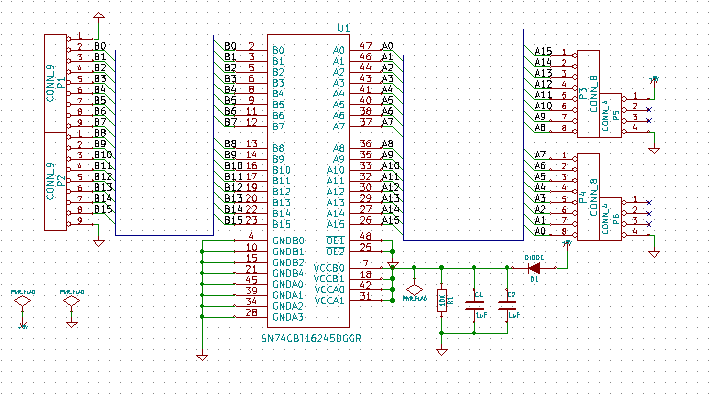Click the ground symbol below connector P5
This screenshot has height=398, width=710.
tap(653, 150)
